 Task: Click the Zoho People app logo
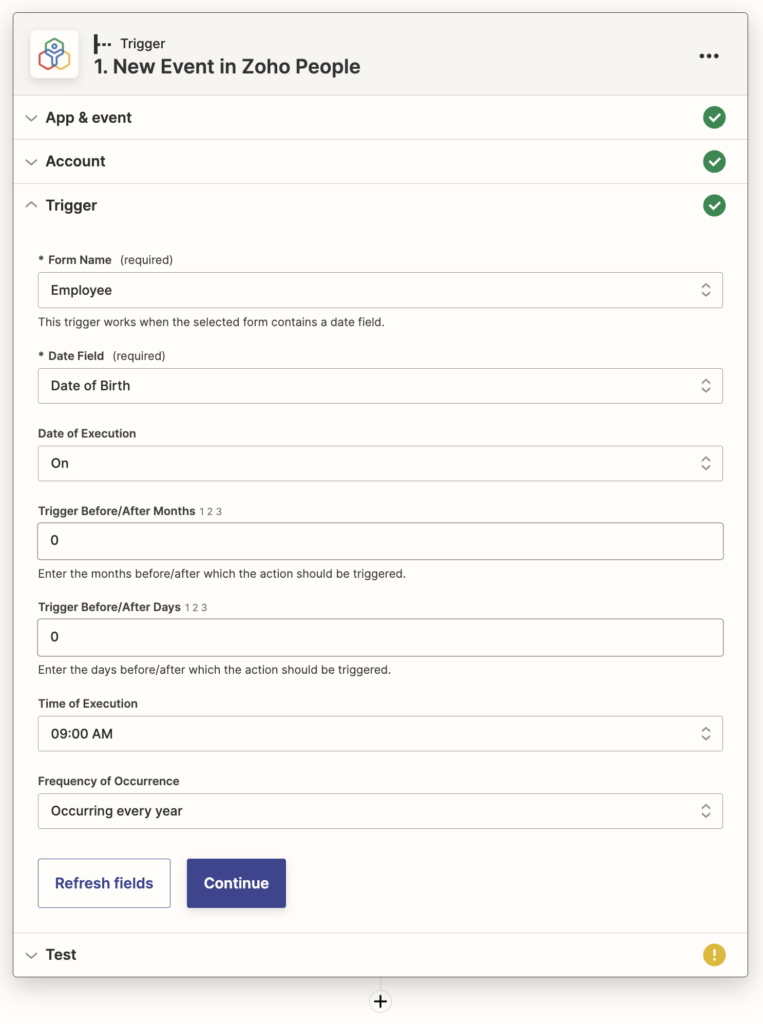click(x=54, y=54)
